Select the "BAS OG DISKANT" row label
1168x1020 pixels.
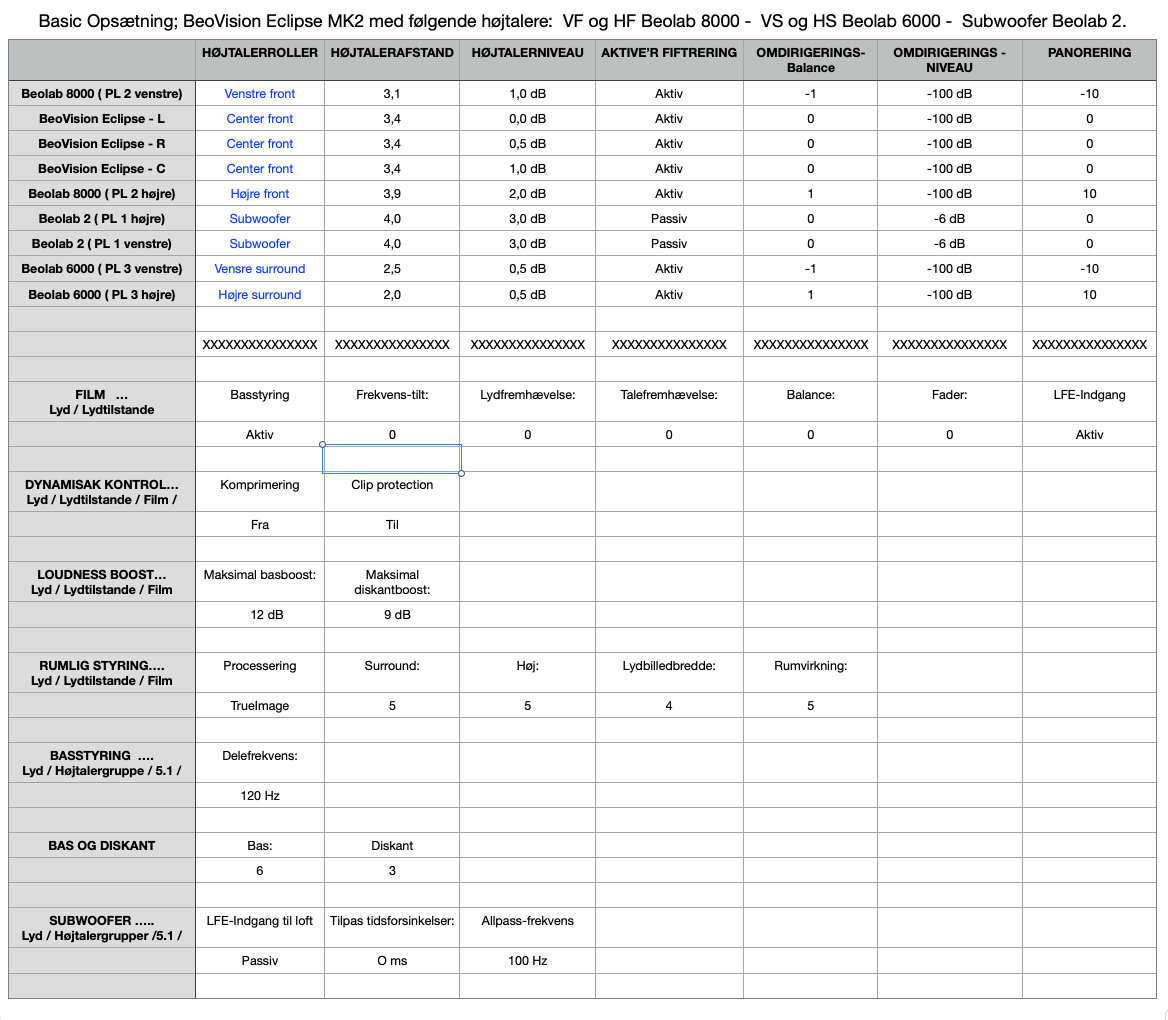102,846
